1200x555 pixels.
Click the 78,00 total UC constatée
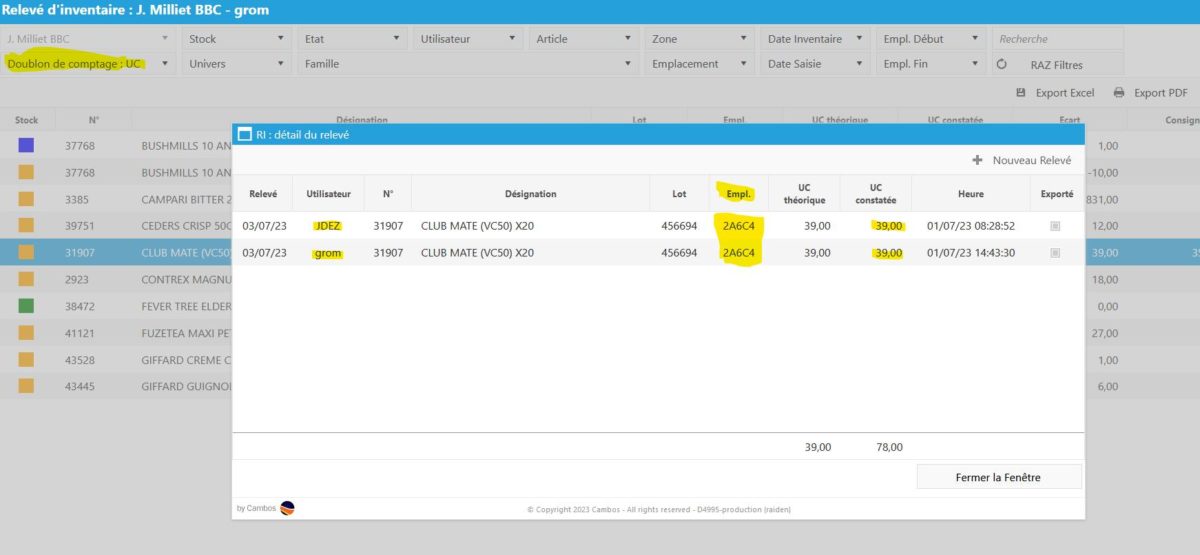(888, 447)
